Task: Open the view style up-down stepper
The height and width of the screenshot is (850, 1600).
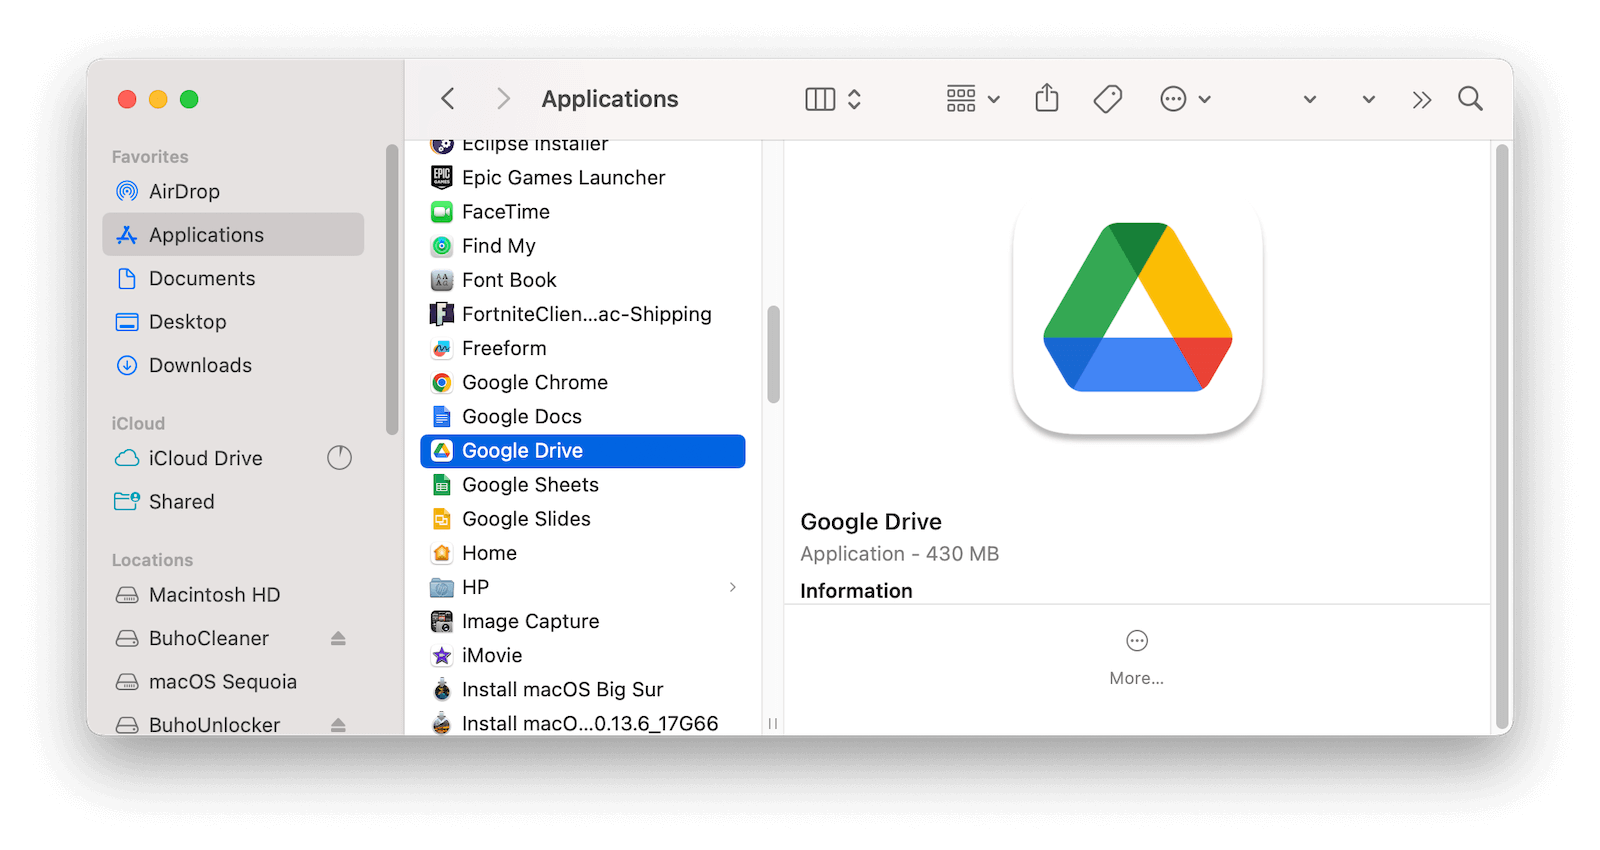Action: (x=854, y=99)
